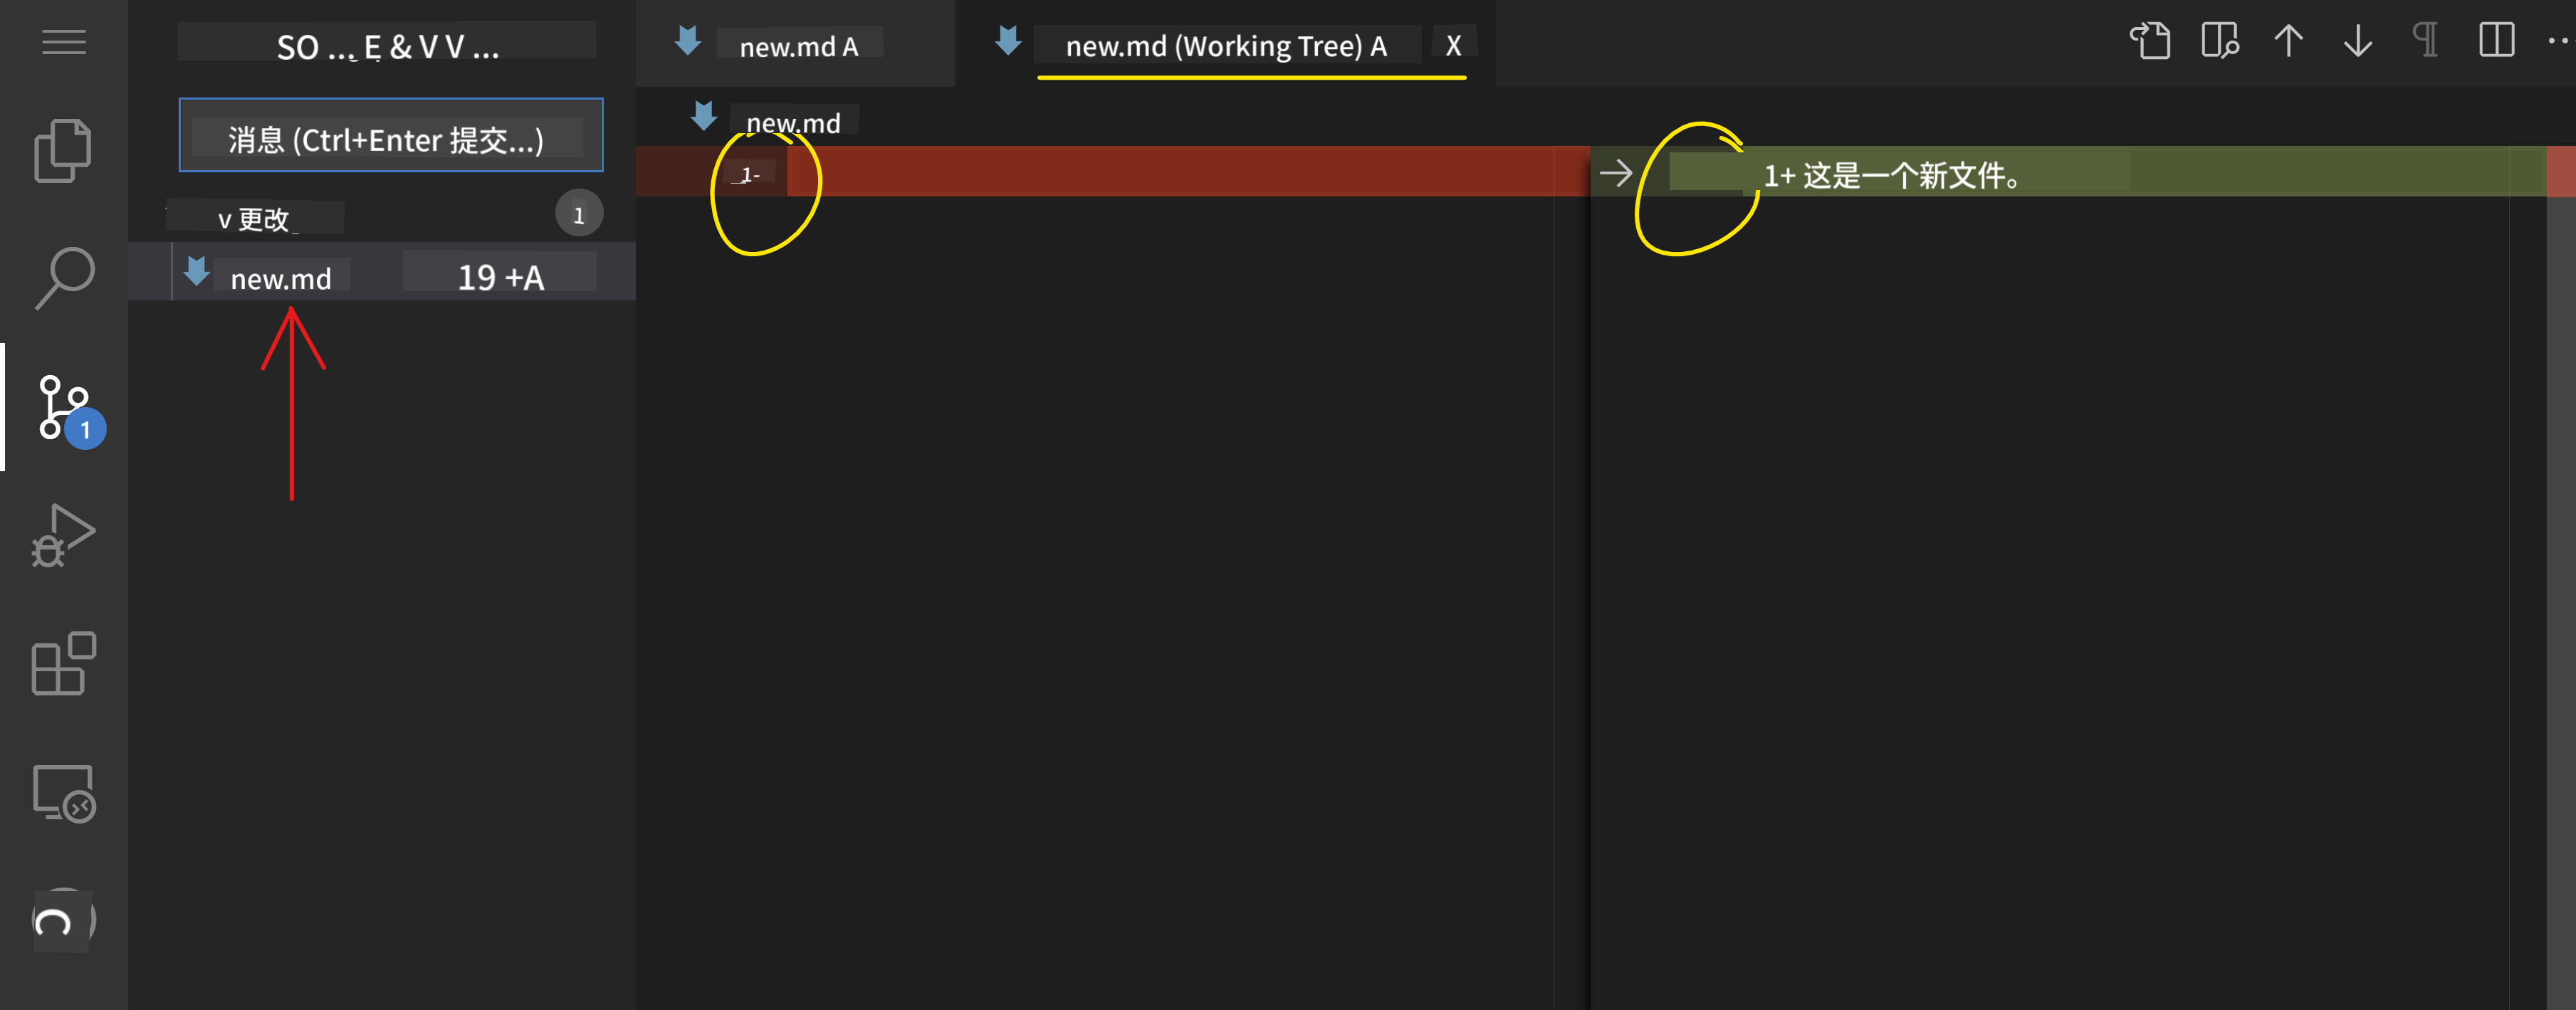Toggle the hamburger menu at top left
2576x1010 pixels.
pyautogui.click(x=63, y=42)
